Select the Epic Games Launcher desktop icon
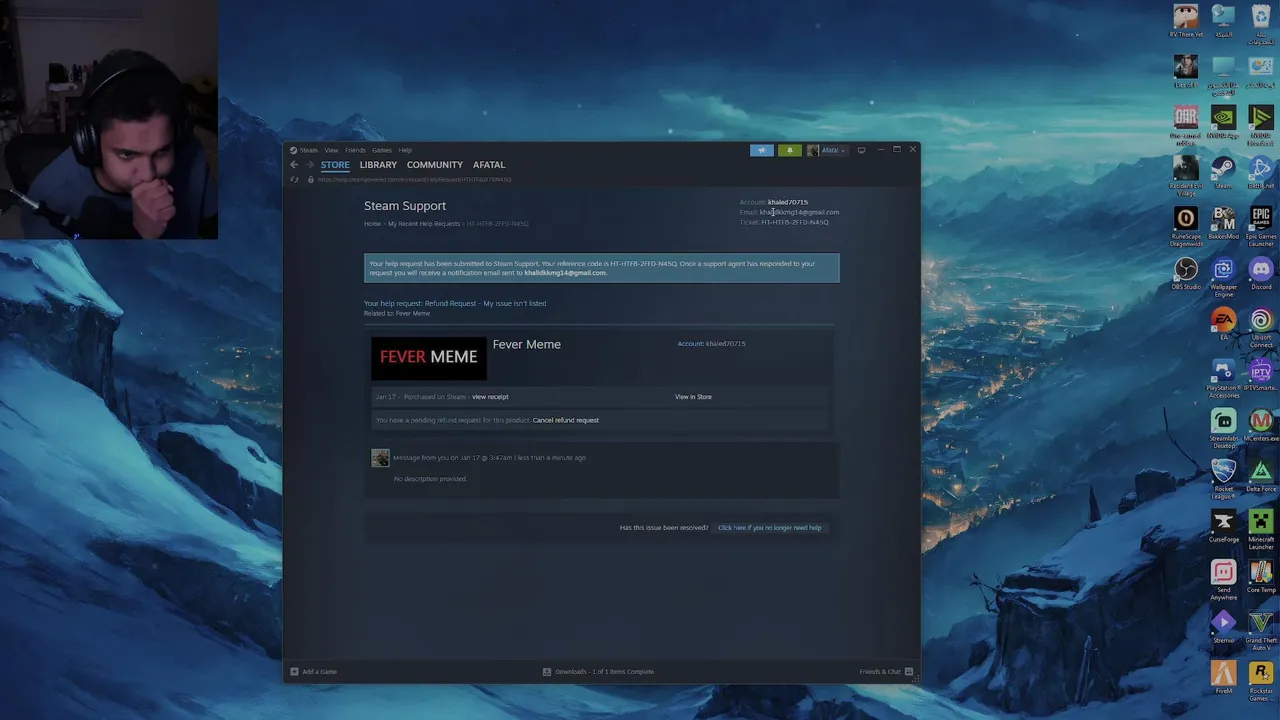Screen dimensions: 1280x720 pyautogui.click(x=1261, y=227)
